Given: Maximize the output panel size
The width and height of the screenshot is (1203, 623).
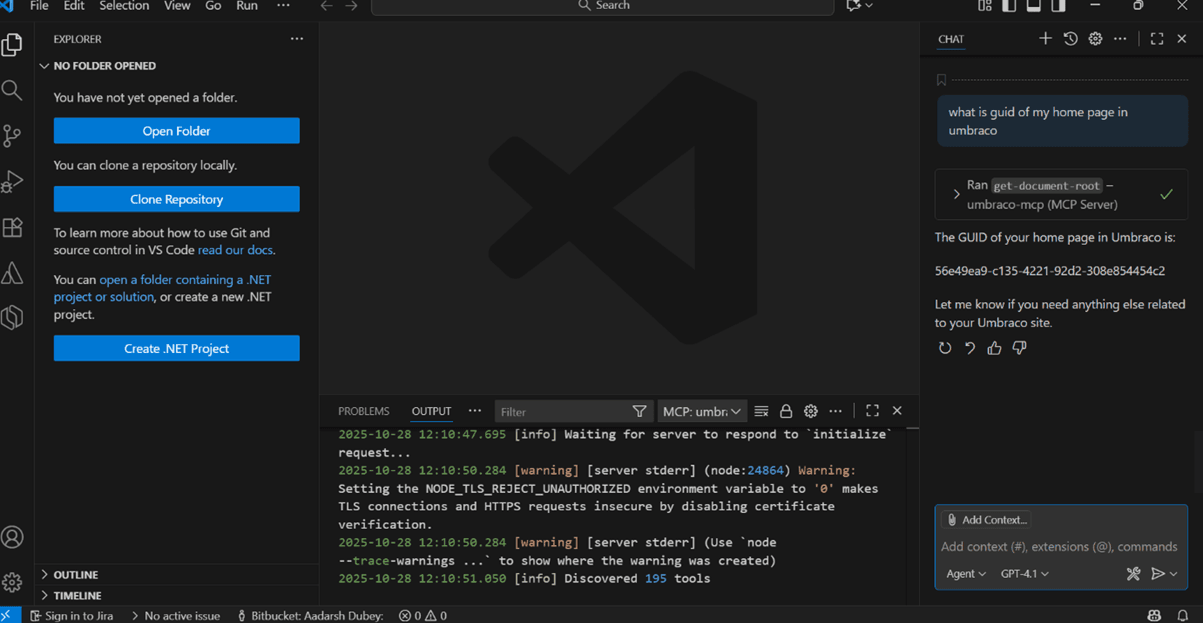Looking at the screenshot, I should (872, 411).
